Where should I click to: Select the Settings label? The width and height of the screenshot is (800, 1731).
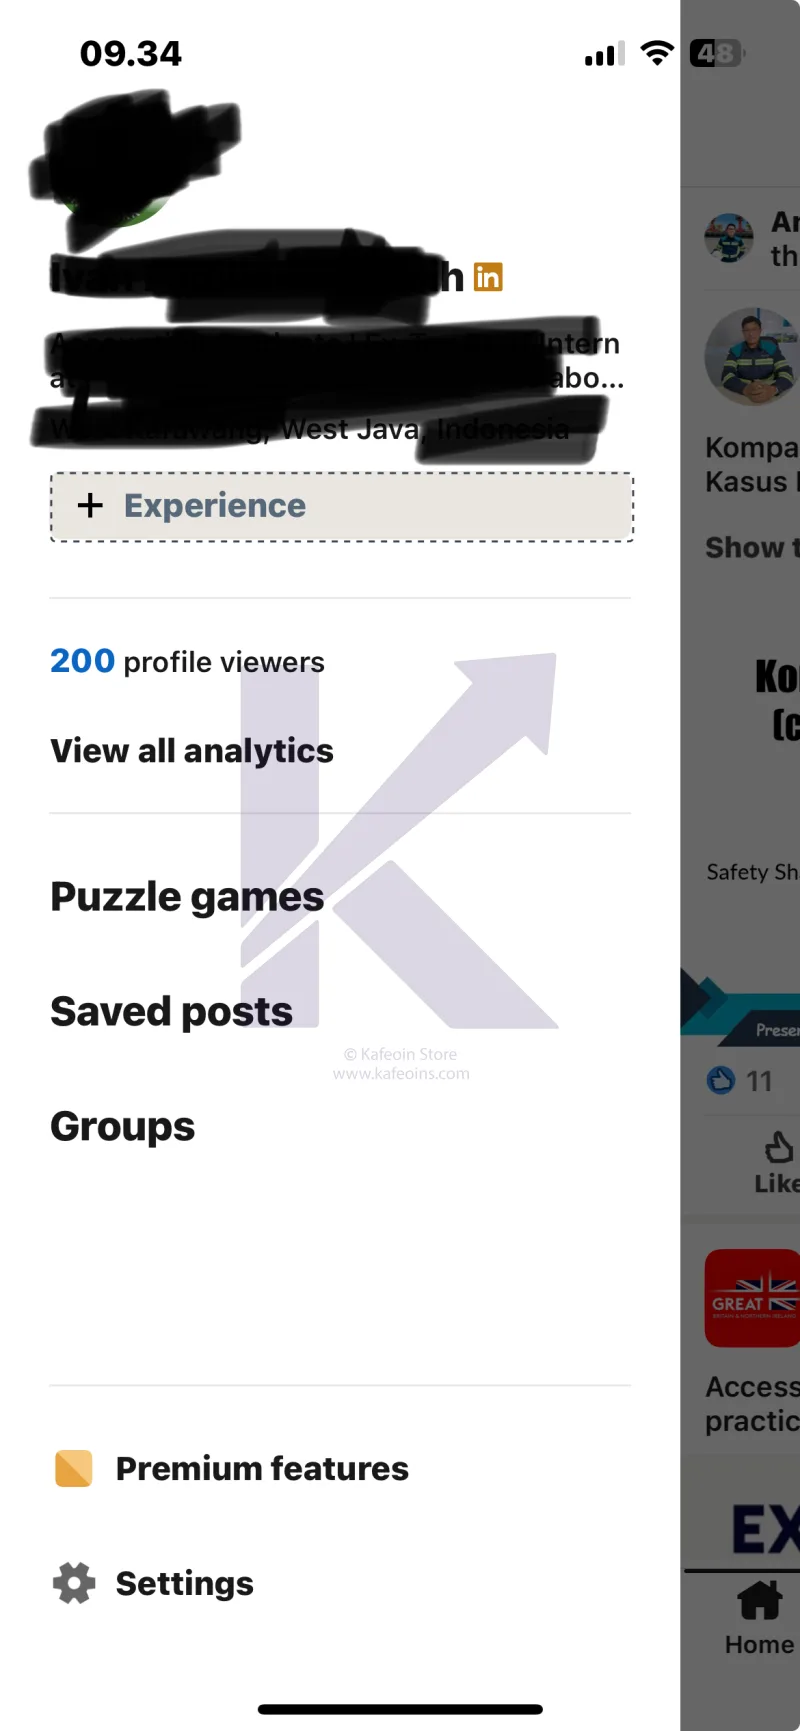(185, 1584)
